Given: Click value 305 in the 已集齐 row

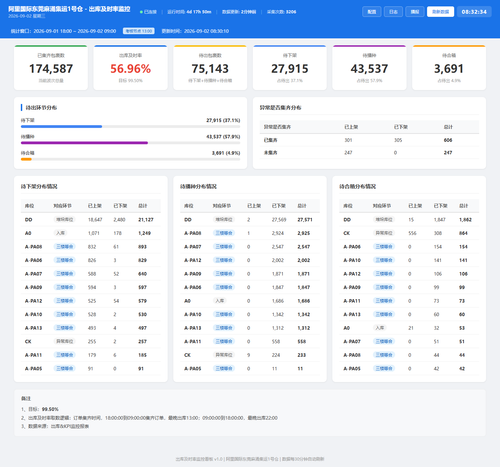Looking at the screenshot, I should pyautogui.click(x=398, y=140).
